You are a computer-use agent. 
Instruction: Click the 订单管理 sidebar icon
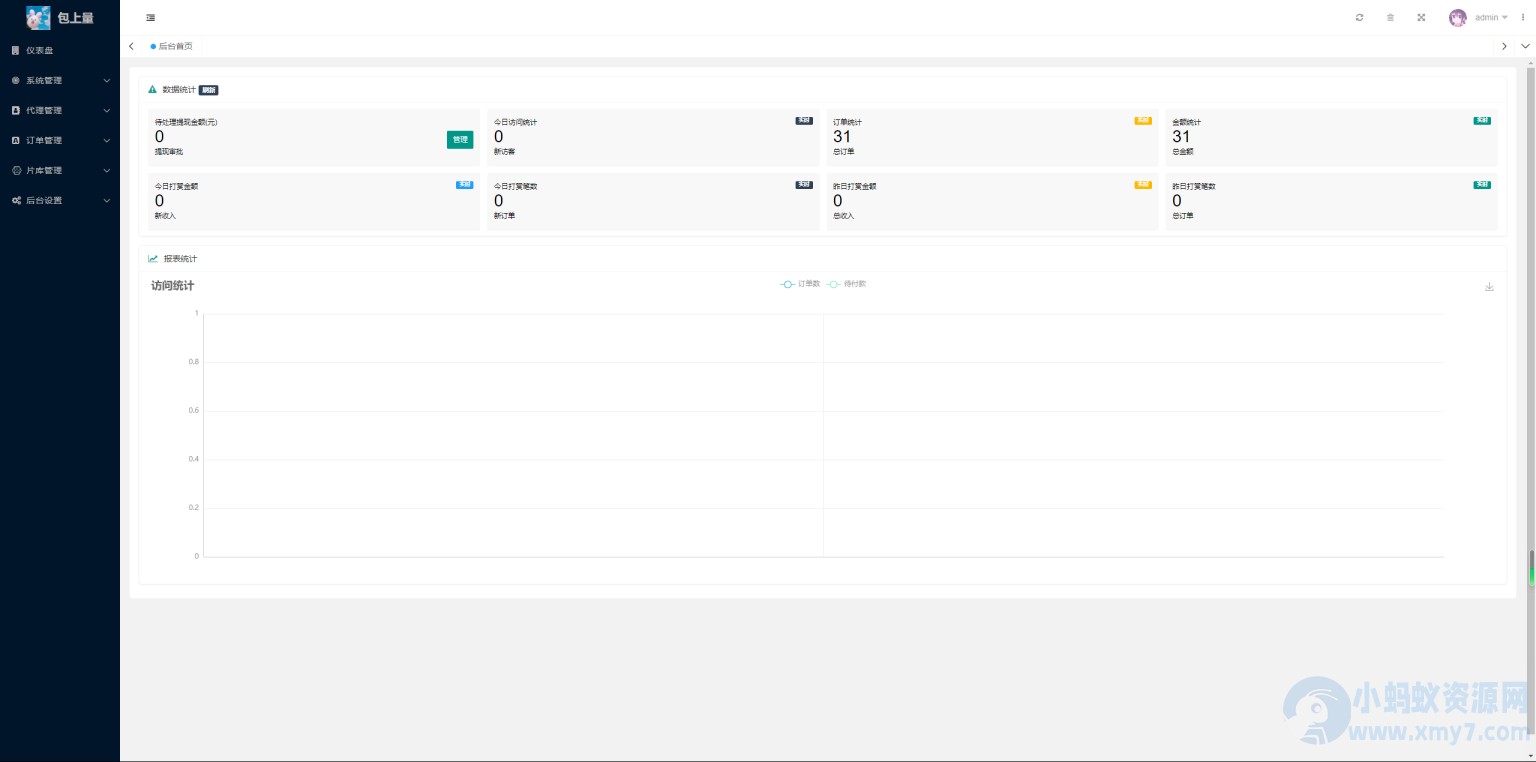coord(15,140)
